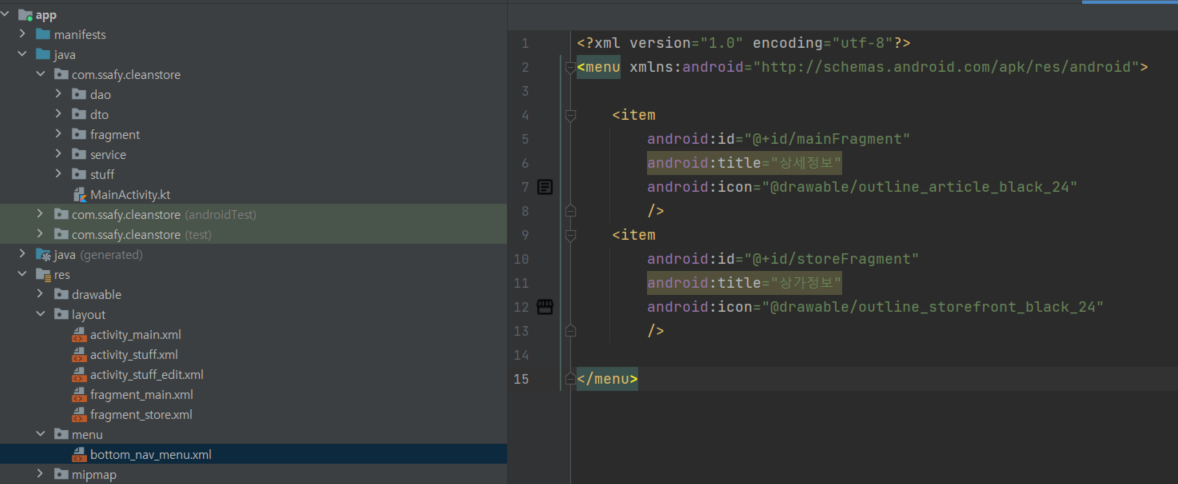Fold the first item tag on line 4

(570, 115)
